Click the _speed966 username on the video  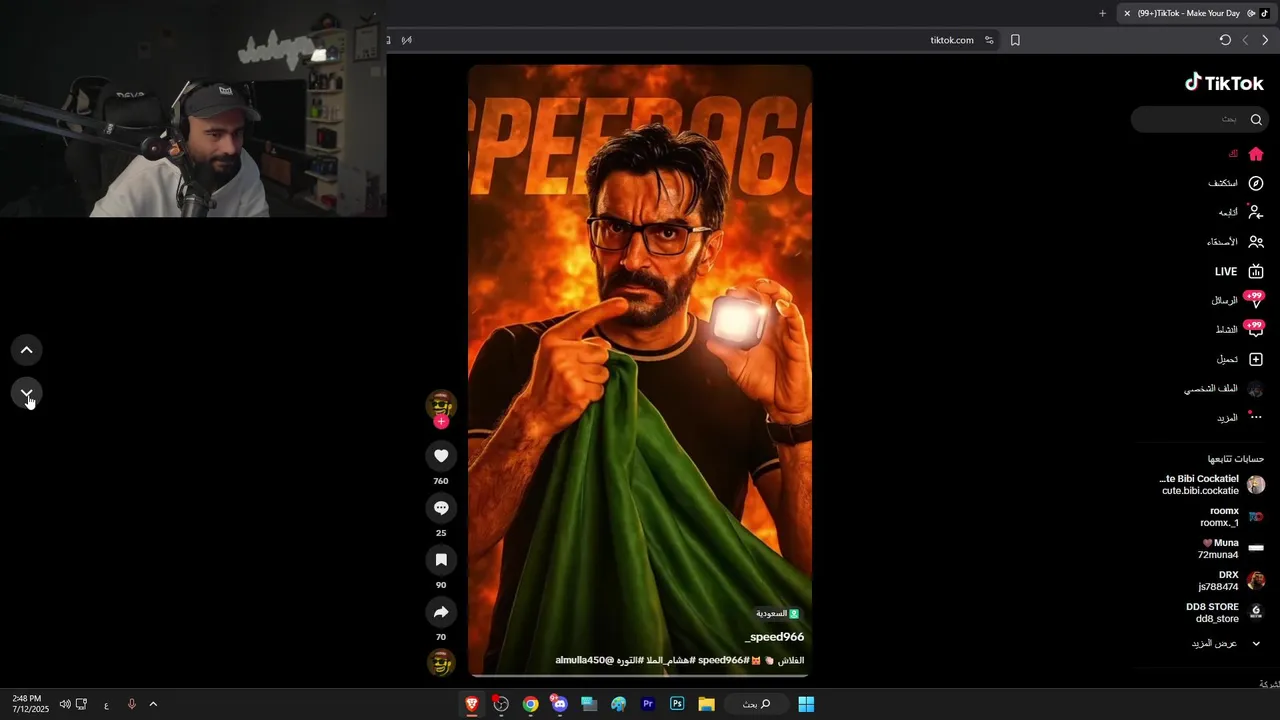point(774,637)
